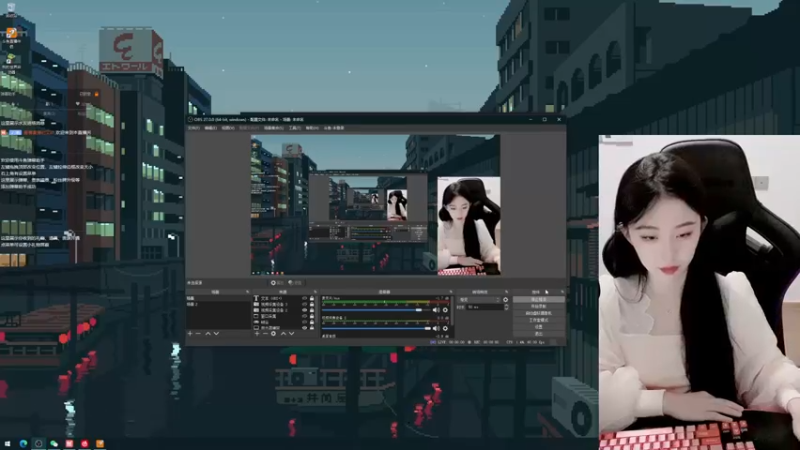Open transition properties gear in the 转场特效 dock
This screenshot has height=450, width=800.
(506, 300)
